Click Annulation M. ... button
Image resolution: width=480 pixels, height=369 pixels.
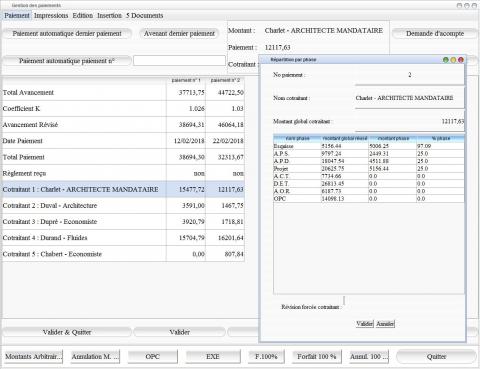click(x=95, y=356)
